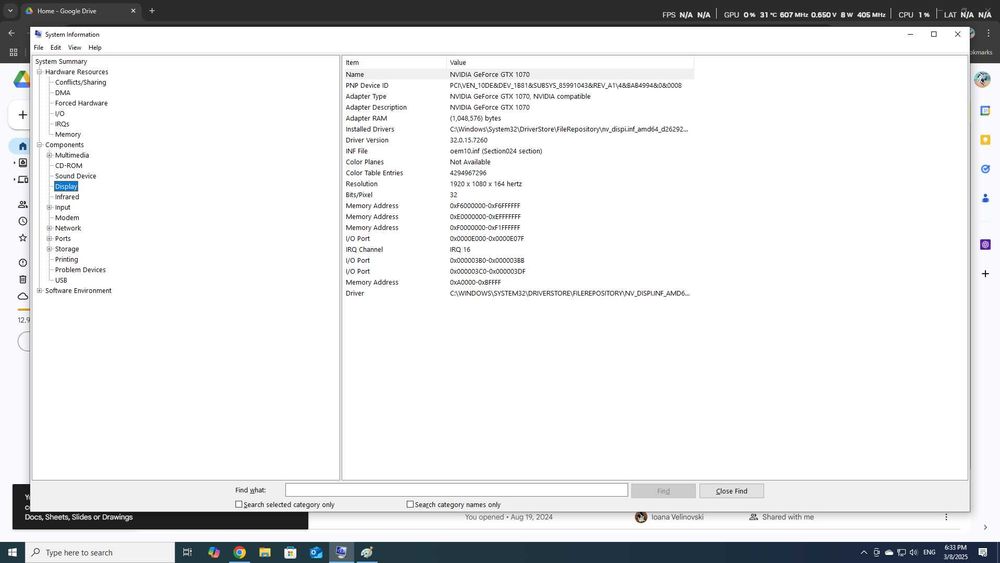
Task: Switch to Chrome on the taskbar
Action: [239, 552]
